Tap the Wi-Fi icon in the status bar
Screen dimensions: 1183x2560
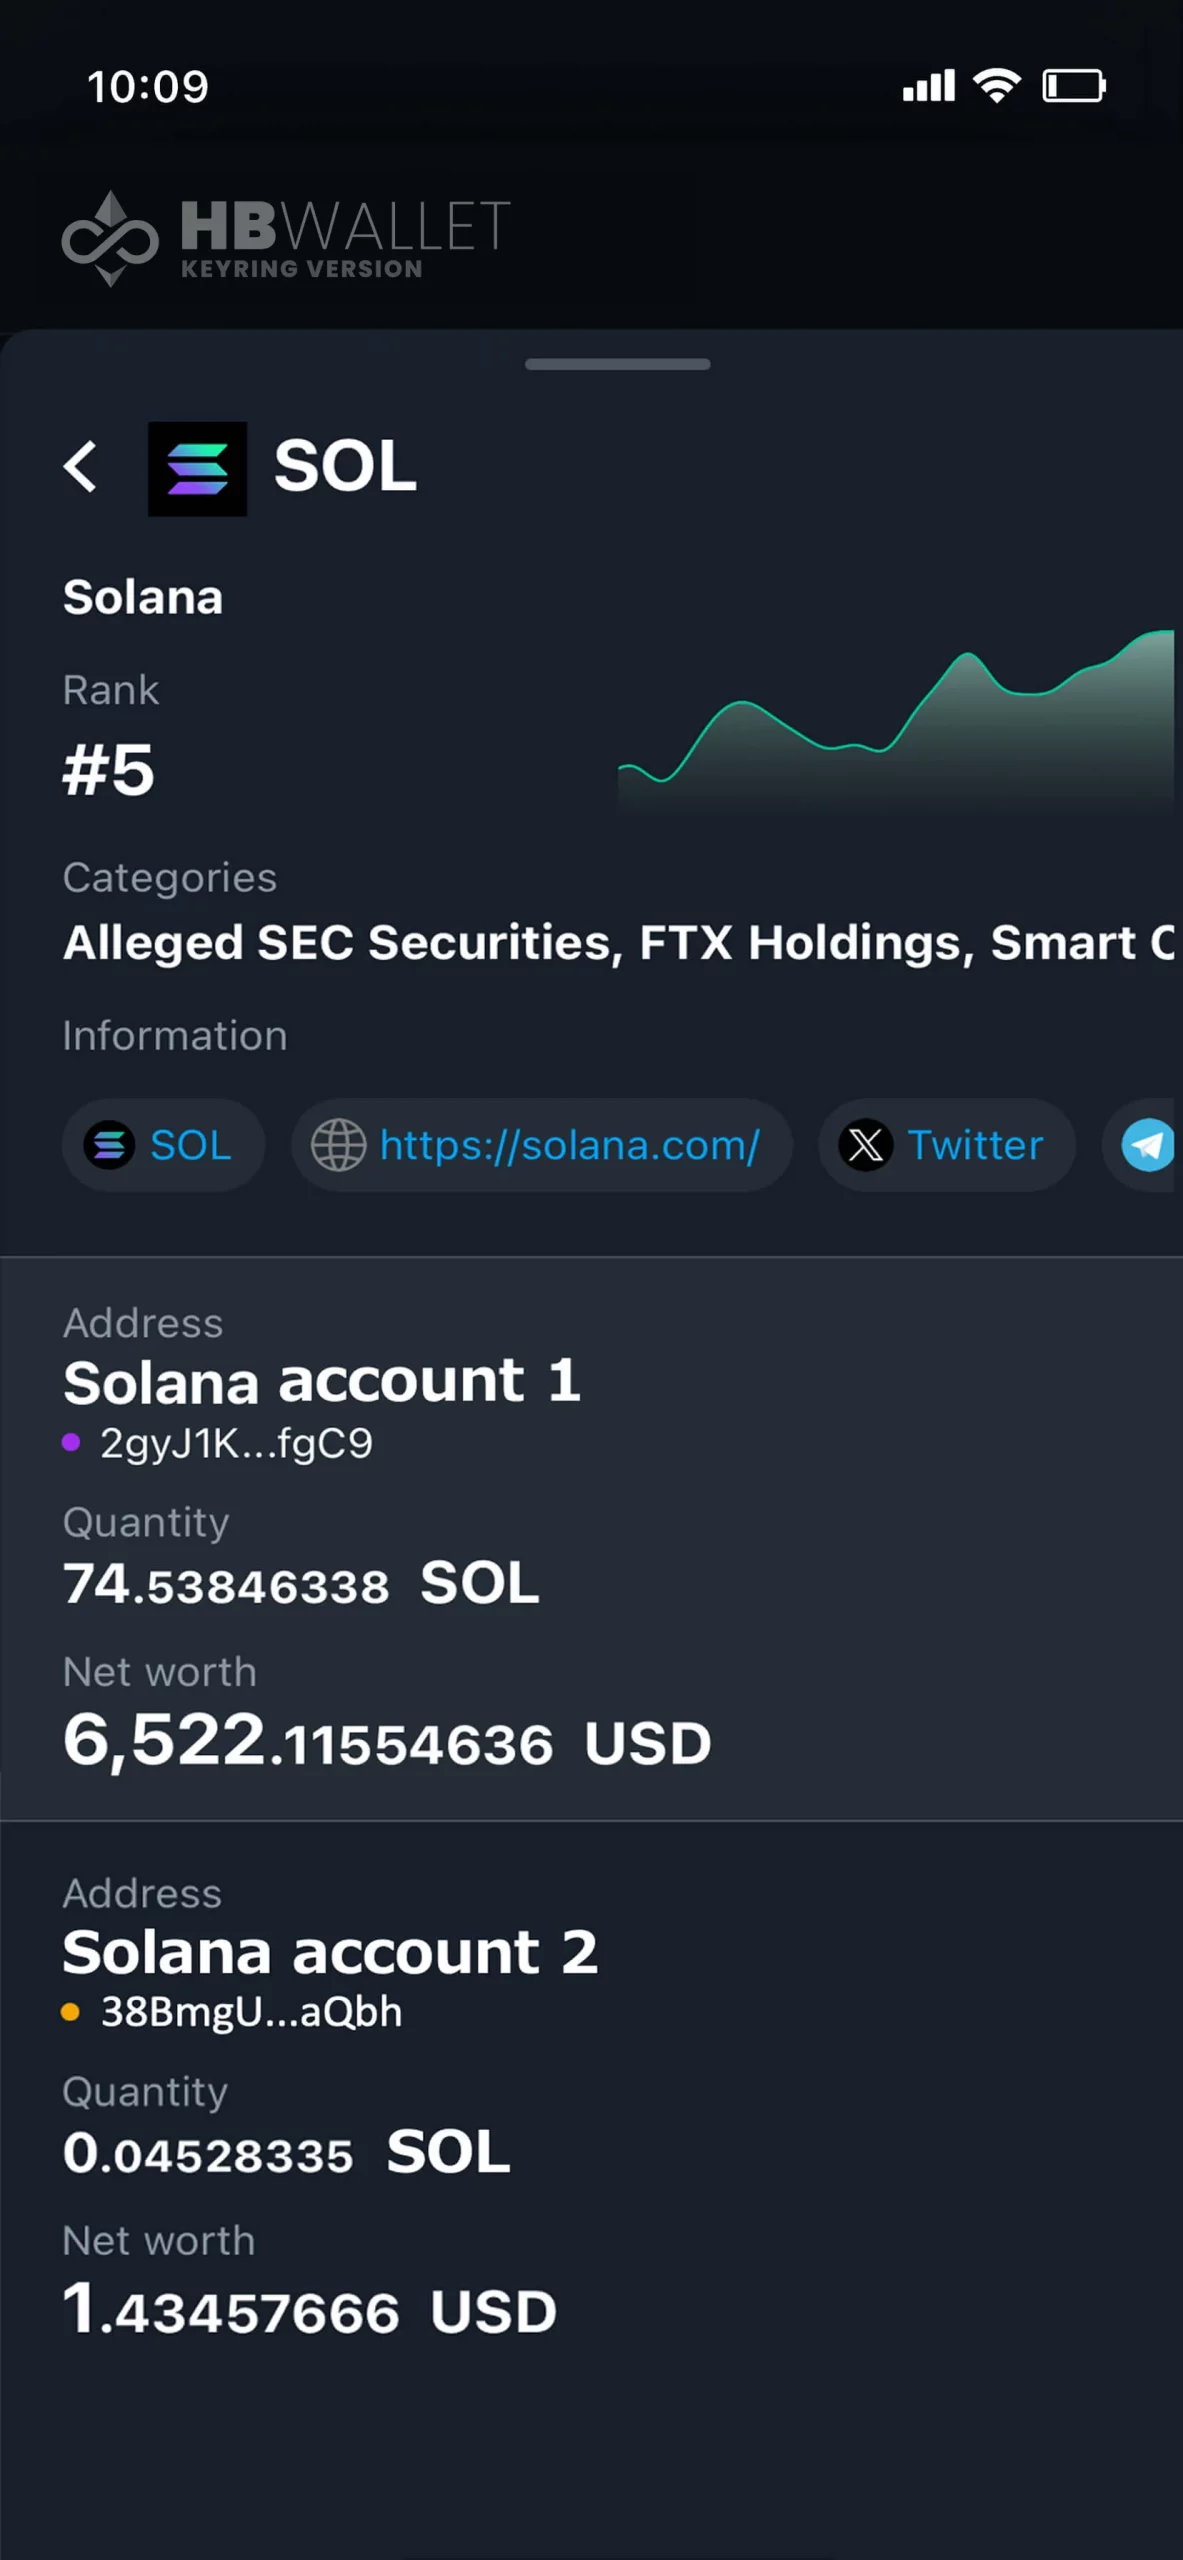pos(996,87)
